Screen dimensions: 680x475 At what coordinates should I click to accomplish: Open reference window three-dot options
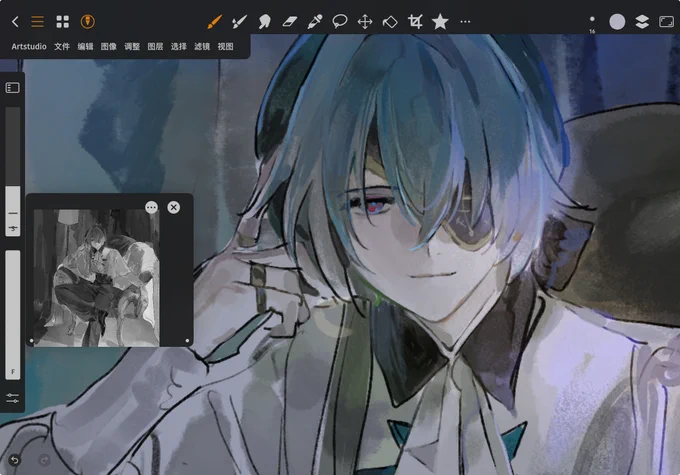tap(151, 207)
